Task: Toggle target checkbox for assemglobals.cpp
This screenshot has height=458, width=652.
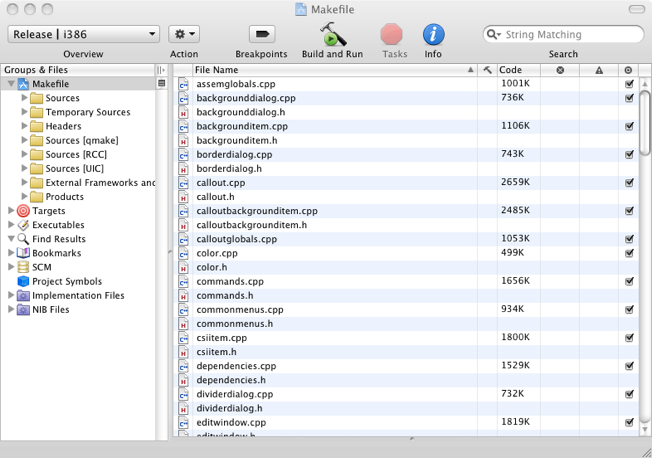Action: [629, 84]
